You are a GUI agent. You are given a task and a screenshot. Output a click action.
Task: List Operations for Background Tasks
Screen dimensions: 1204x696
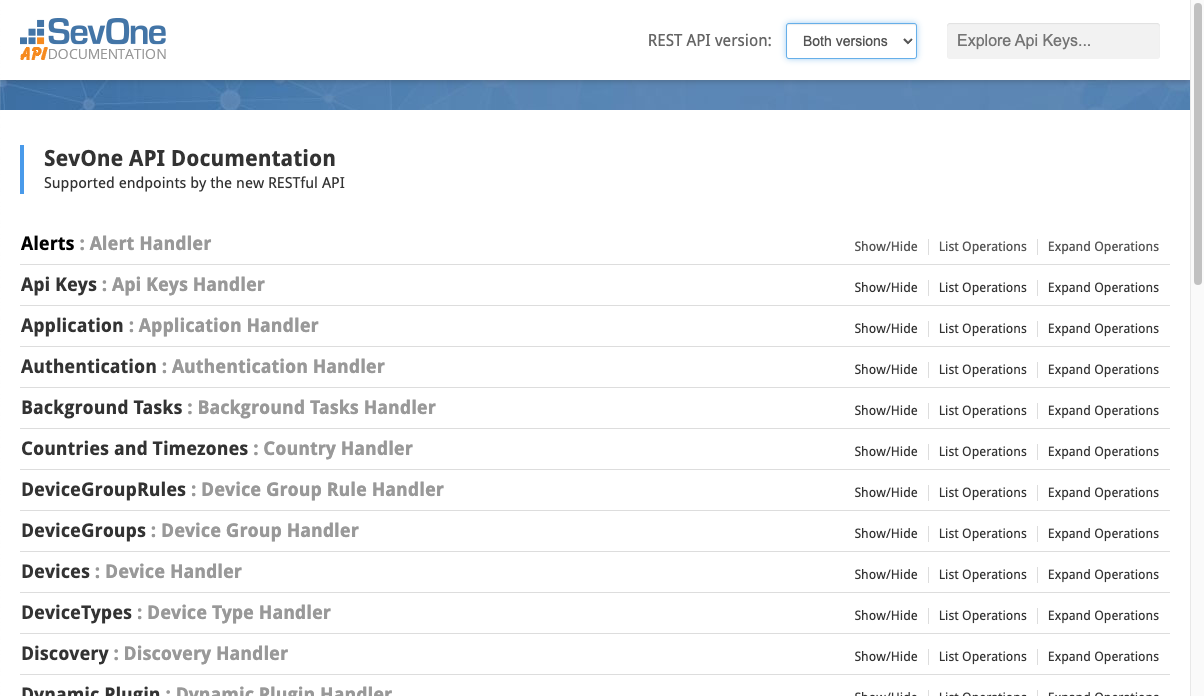click(x=983, y=410)
